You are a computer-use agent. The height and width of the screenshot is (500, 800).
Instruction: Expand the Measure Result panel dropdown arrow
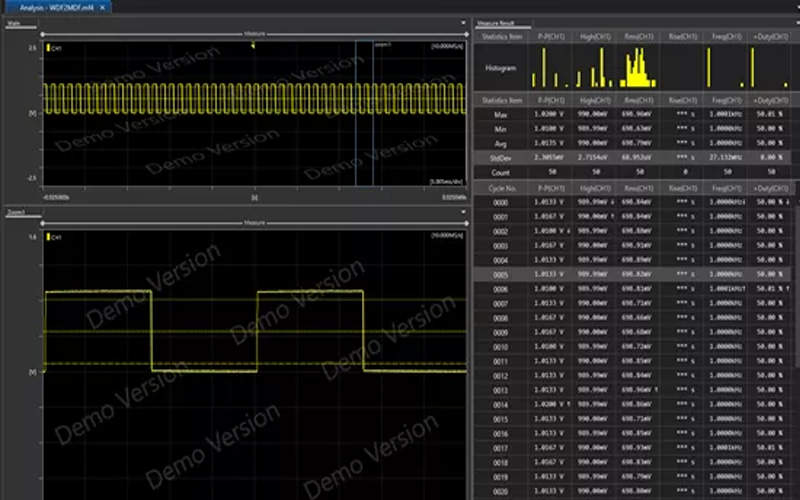(x=797, y=23)
